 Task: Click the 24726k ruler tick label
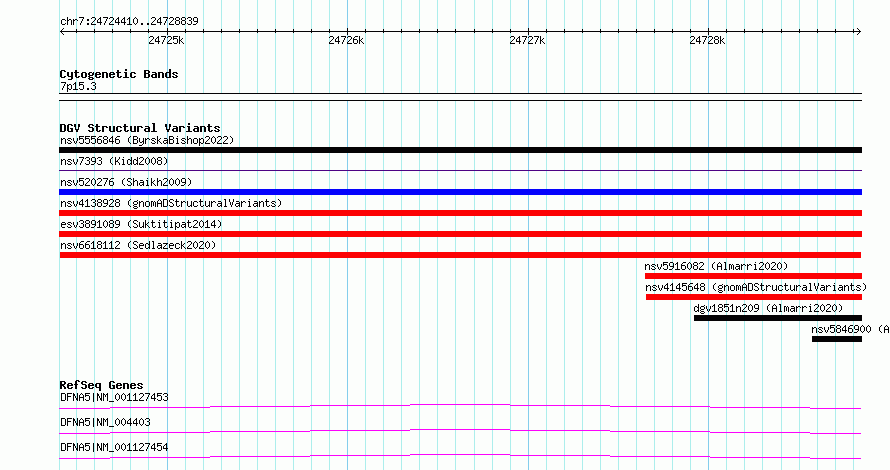point(346,40)
